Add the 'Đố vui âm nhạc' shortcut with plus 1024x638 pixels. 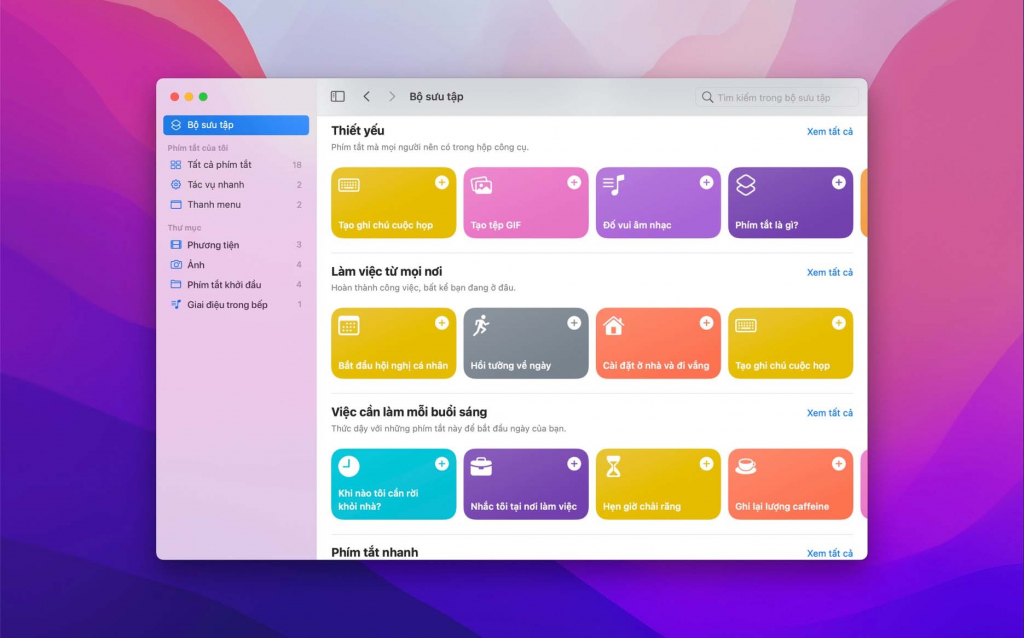706,182
